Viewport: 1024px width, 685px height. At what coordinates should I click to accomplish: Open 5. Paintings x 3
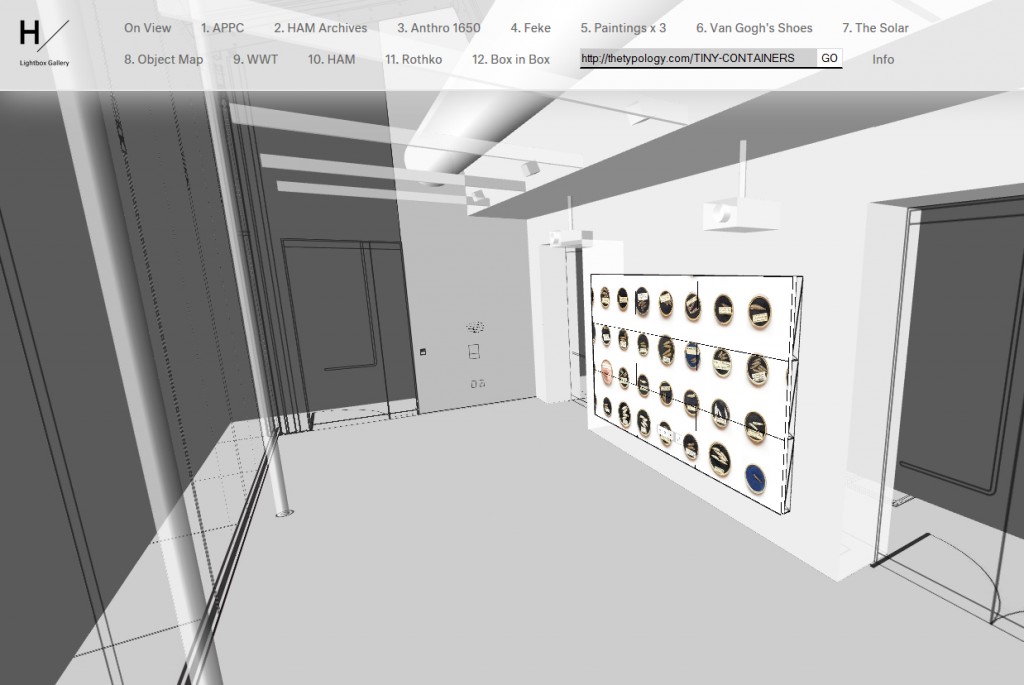[623, 28]
